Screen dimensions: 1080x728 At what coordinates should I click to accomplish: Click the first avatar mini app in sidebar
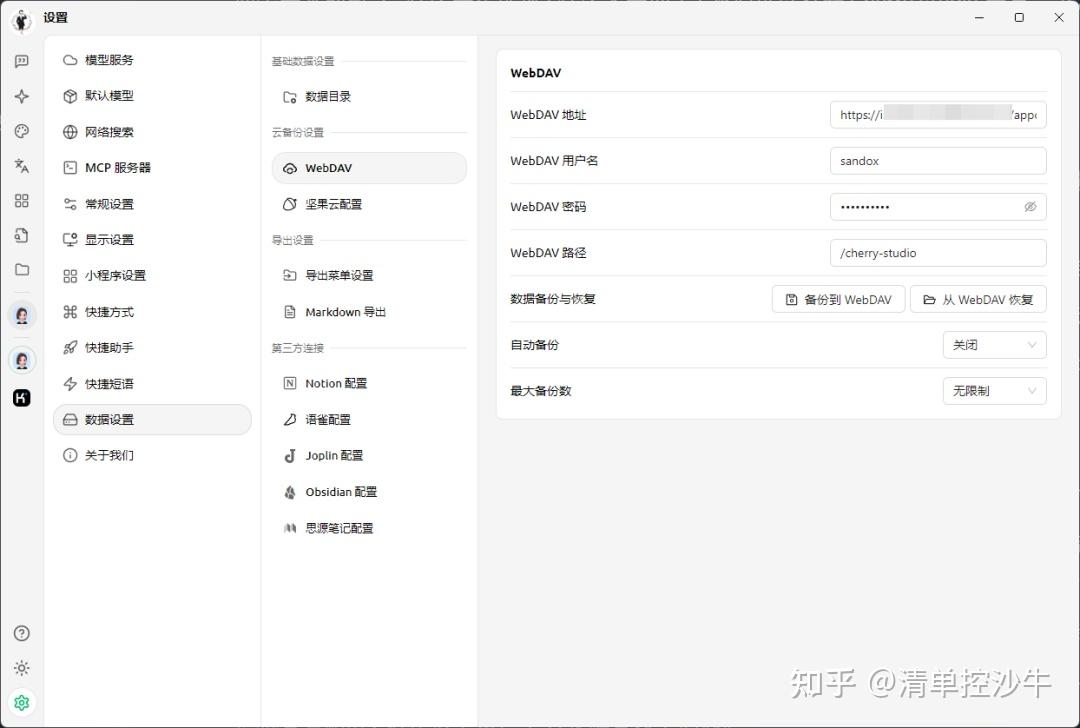(x=22, y=315)
